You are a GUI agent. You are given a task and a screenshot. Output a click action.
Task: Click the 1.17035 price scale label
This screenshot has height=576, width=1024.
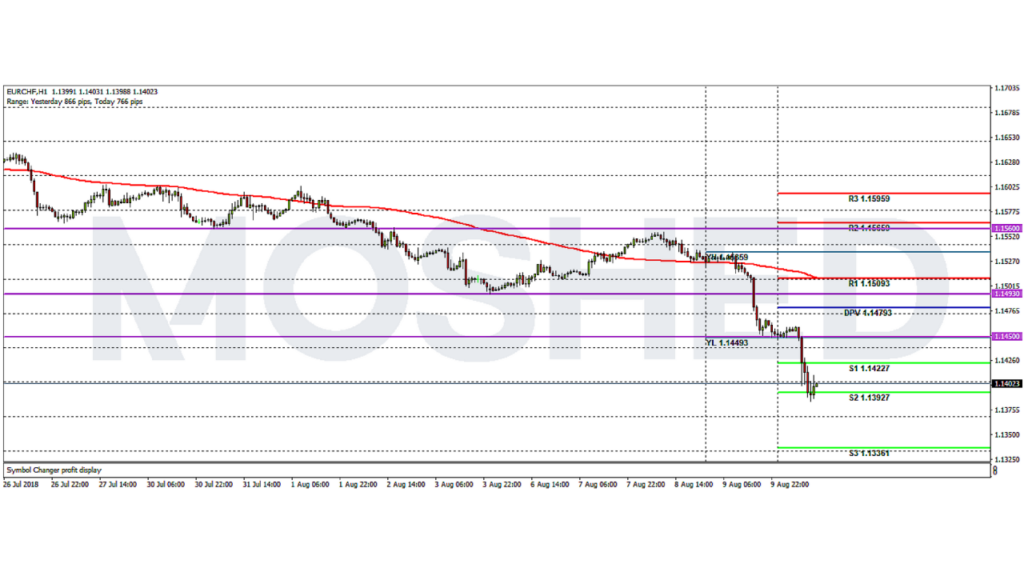click(x=1006, y=88)
